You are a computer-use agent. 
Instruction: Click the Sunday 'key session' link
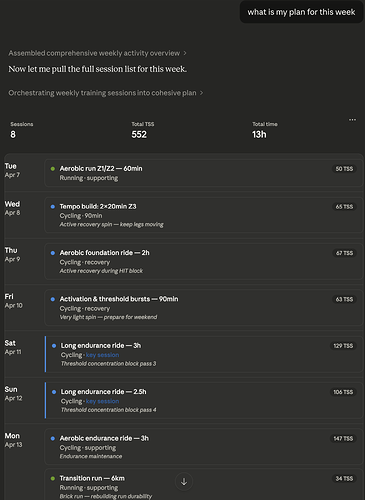[x=102, y=401]
